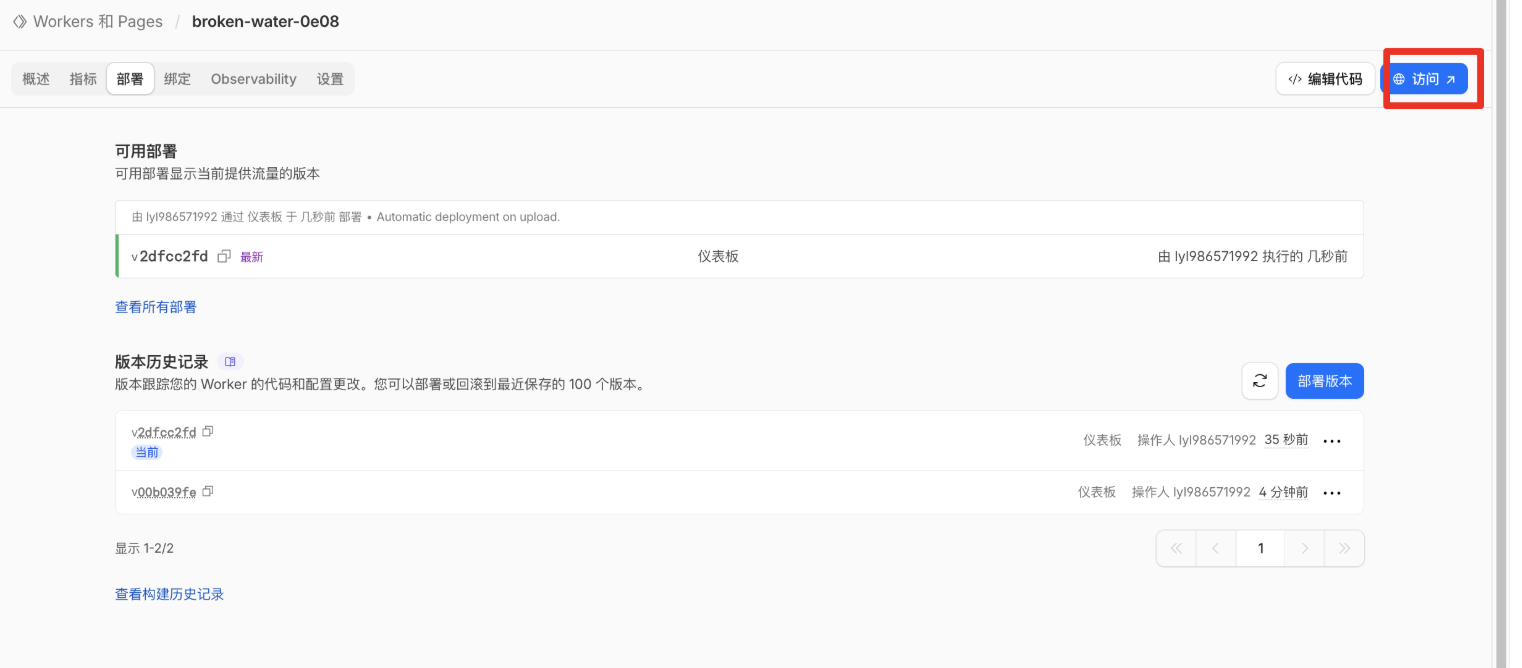Click the 编辑代码 button
Viewport: 1522px width, 668px height.
1325,79
